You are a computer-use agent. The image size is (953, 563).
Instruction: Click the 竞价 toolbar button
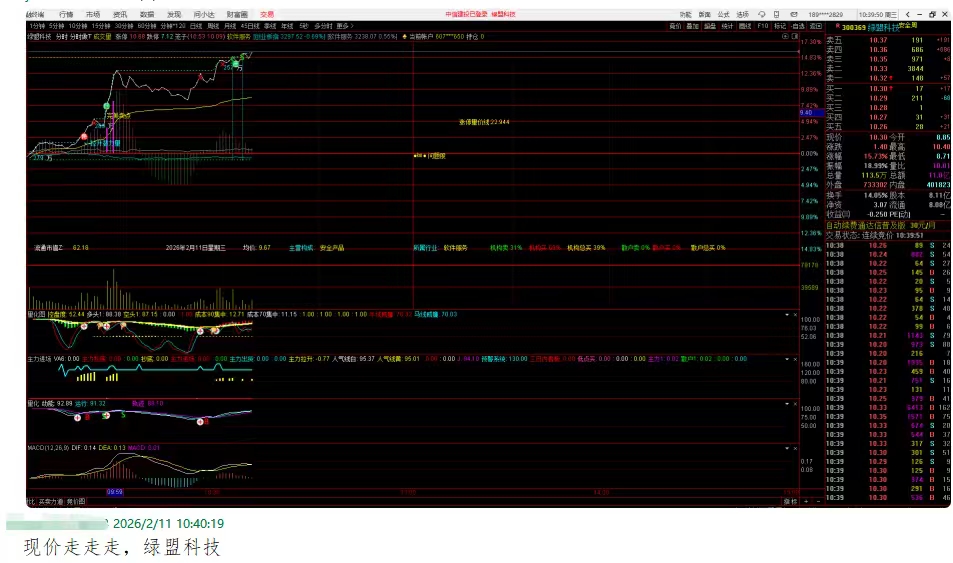(675, 26)
